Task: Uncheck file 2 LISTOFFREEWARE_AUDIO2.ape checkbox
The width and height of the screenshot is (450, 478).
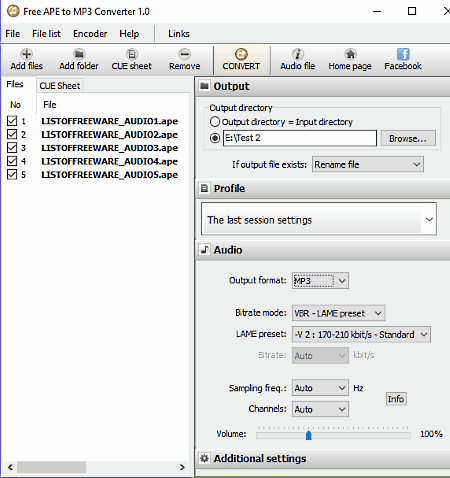Action: (12, 134)
